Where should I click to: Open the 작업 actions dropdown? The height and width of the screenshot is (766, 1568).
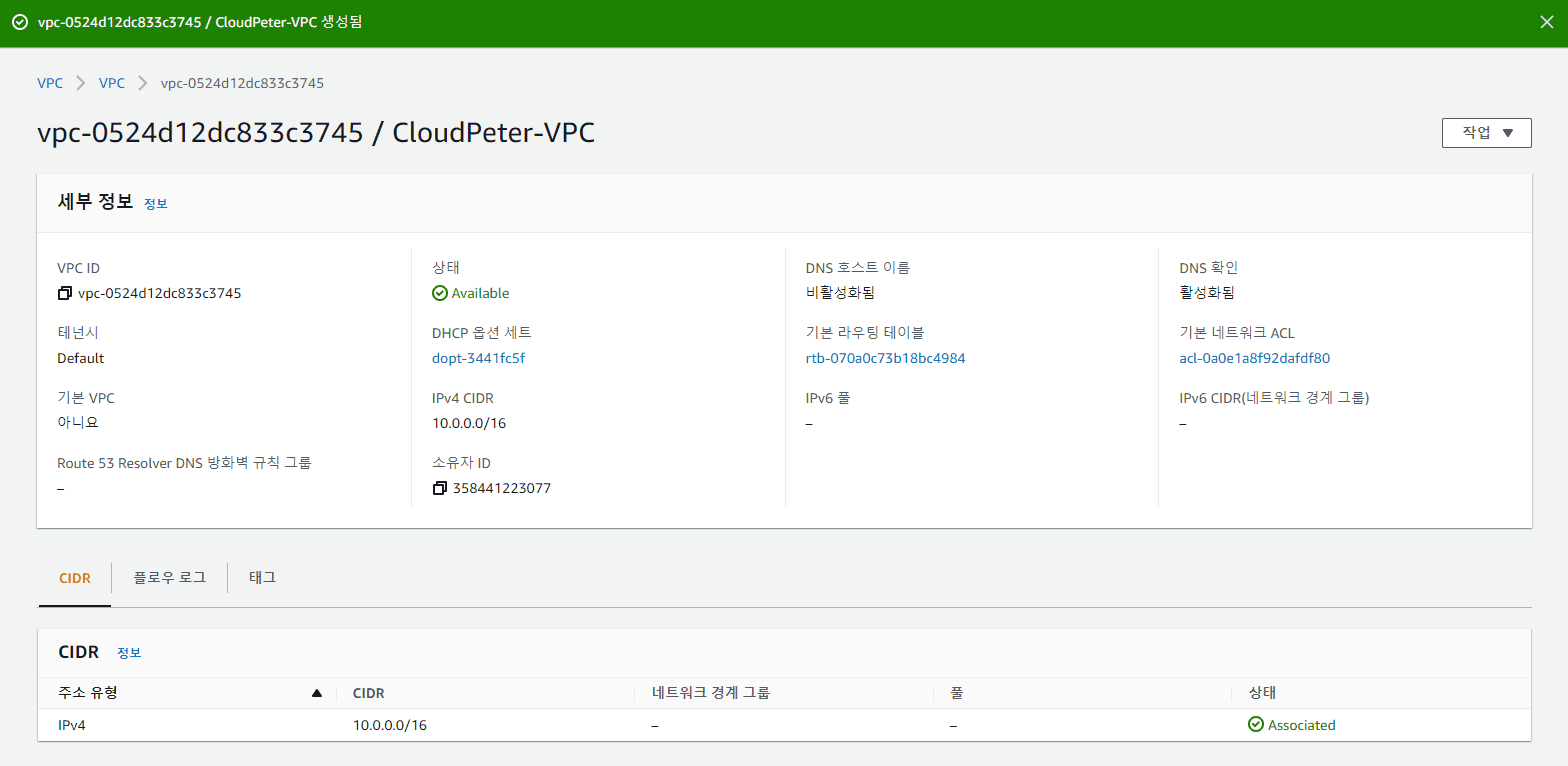pyautogui.click(x=1486, y=133)
